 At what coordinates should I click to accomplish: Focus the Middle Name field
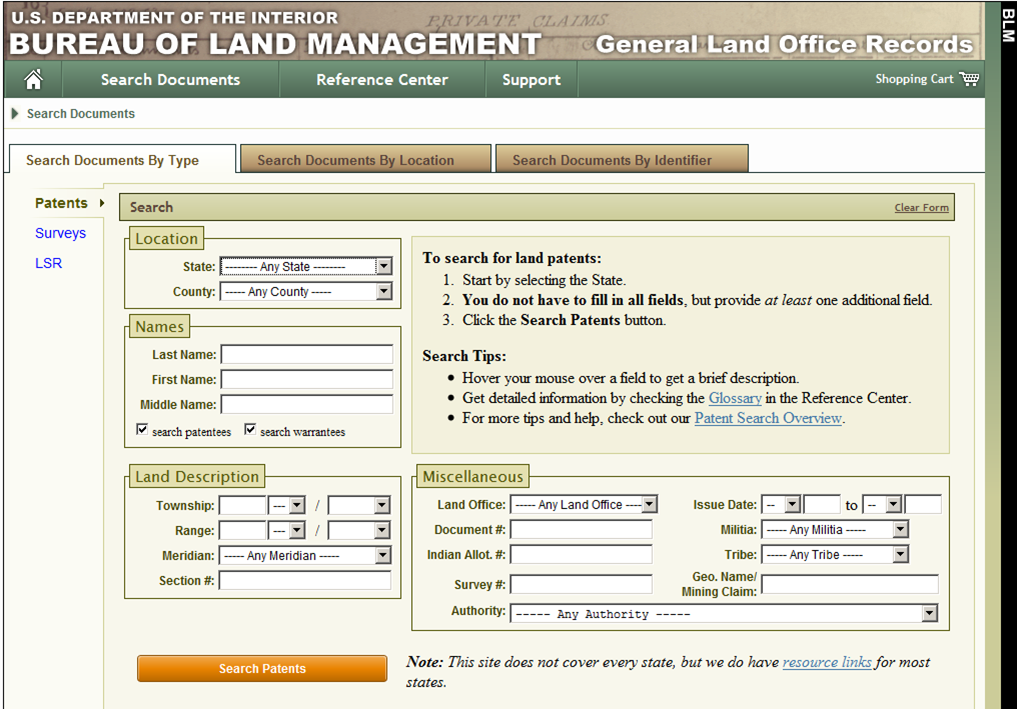coord(307,404)
